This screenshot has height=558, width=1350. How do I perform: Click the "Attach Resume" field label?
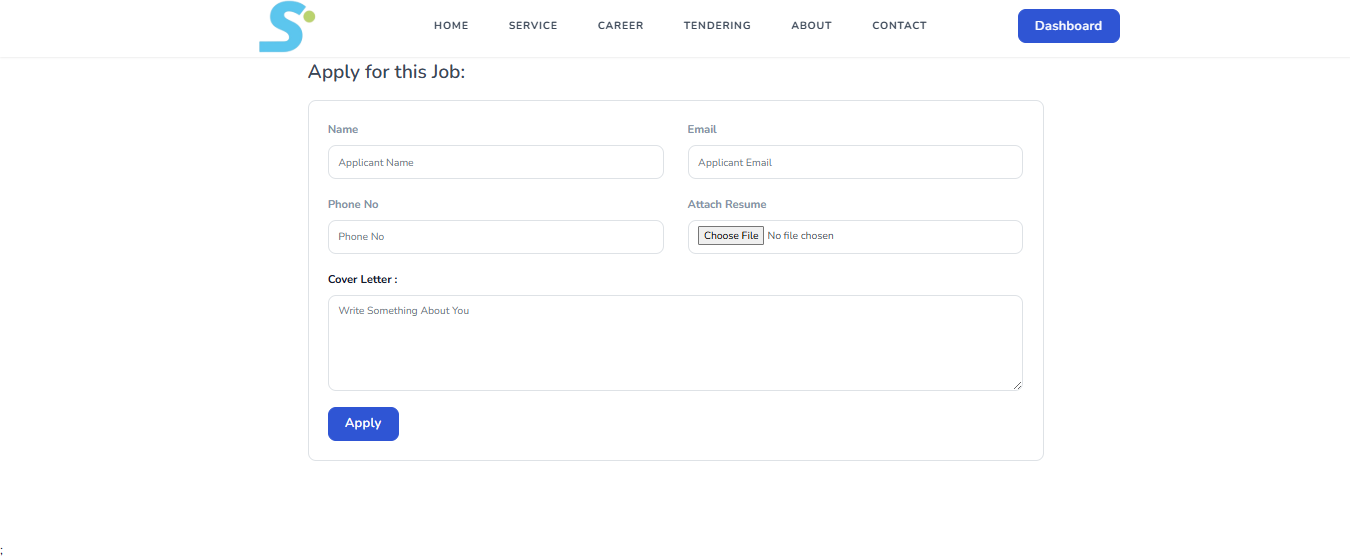[727, 204]
